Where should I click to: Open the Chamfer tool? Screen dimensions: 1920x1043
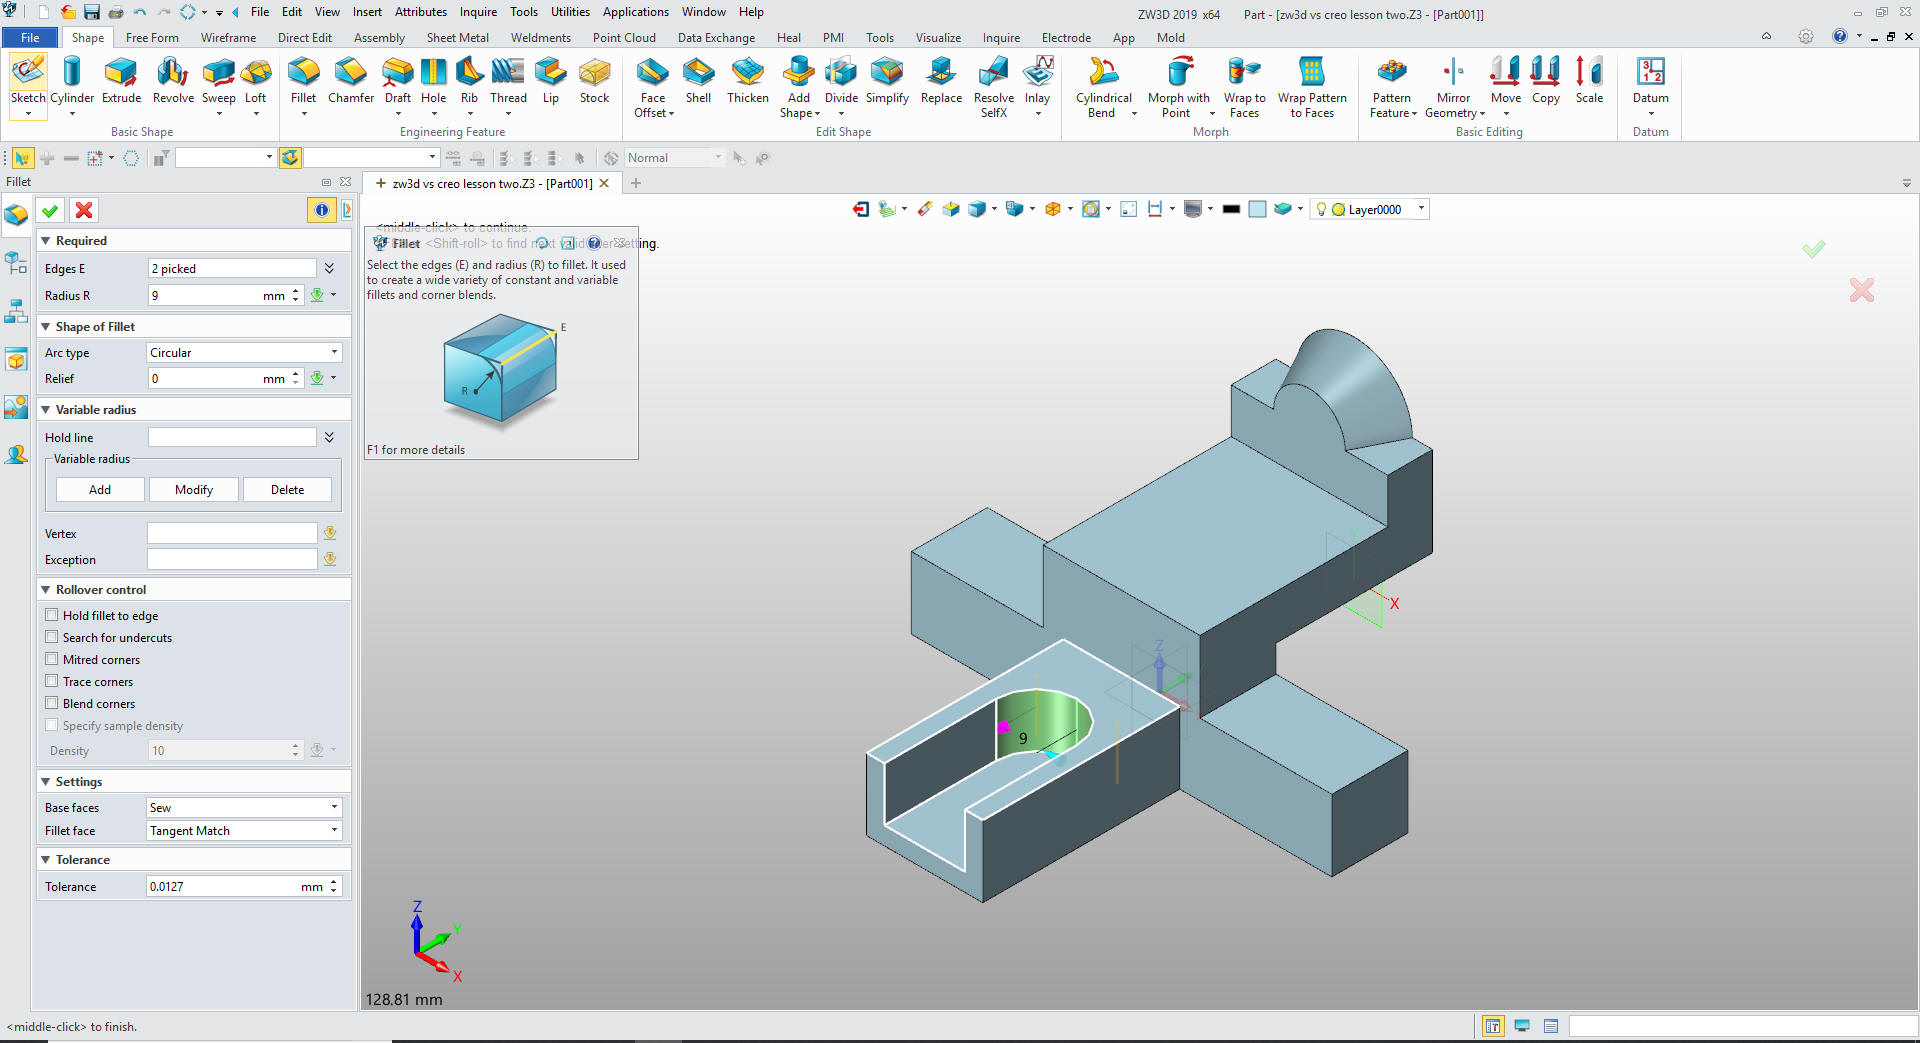coord(351,80)
